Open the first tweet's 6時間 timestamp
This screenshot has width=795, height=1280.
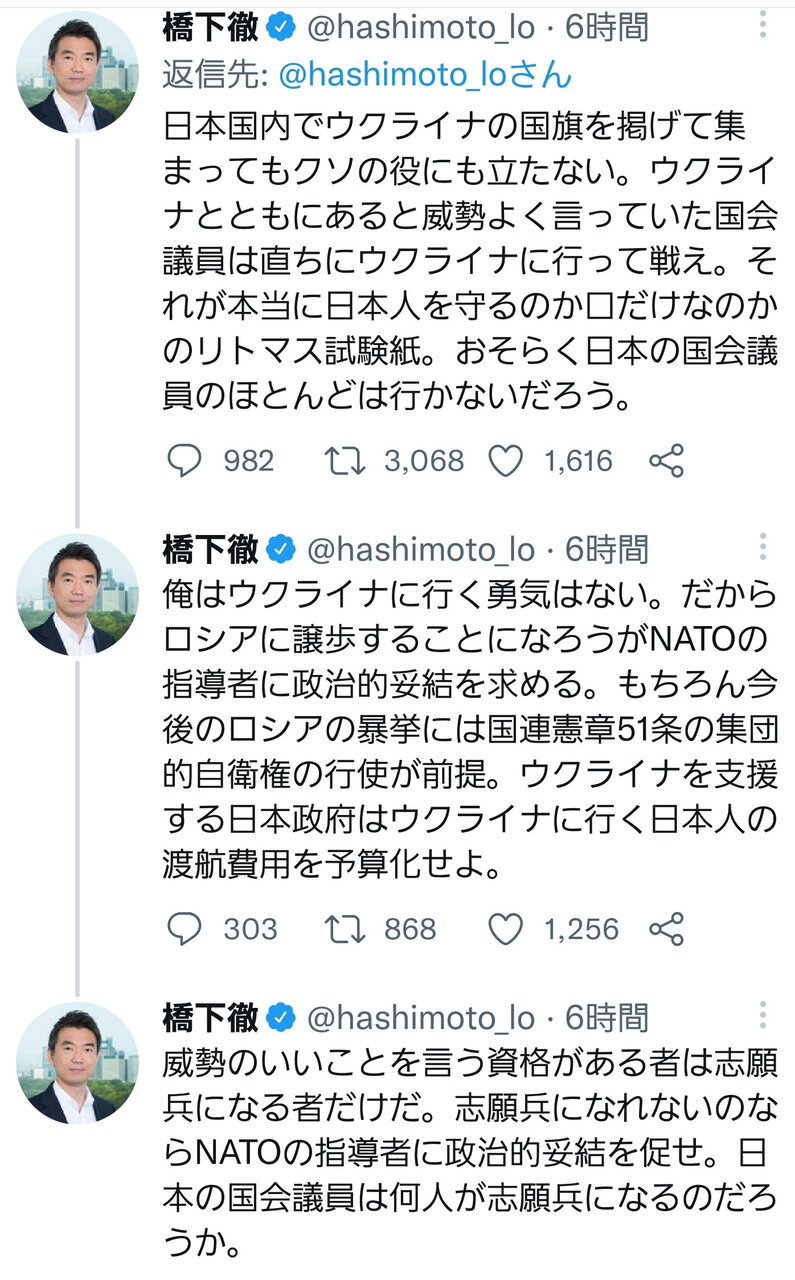pos(606,28)
